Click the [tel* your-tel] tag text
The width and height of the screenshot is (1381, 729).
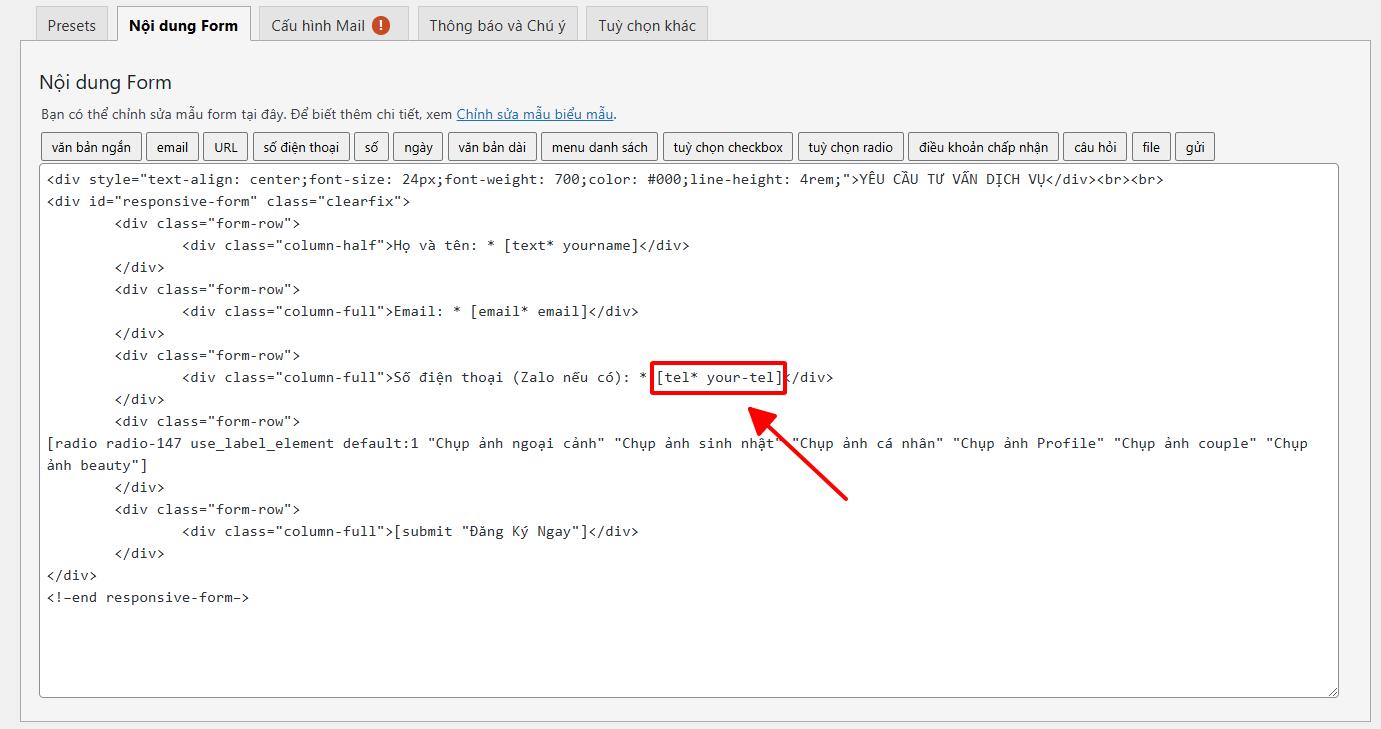click(719, 378)
